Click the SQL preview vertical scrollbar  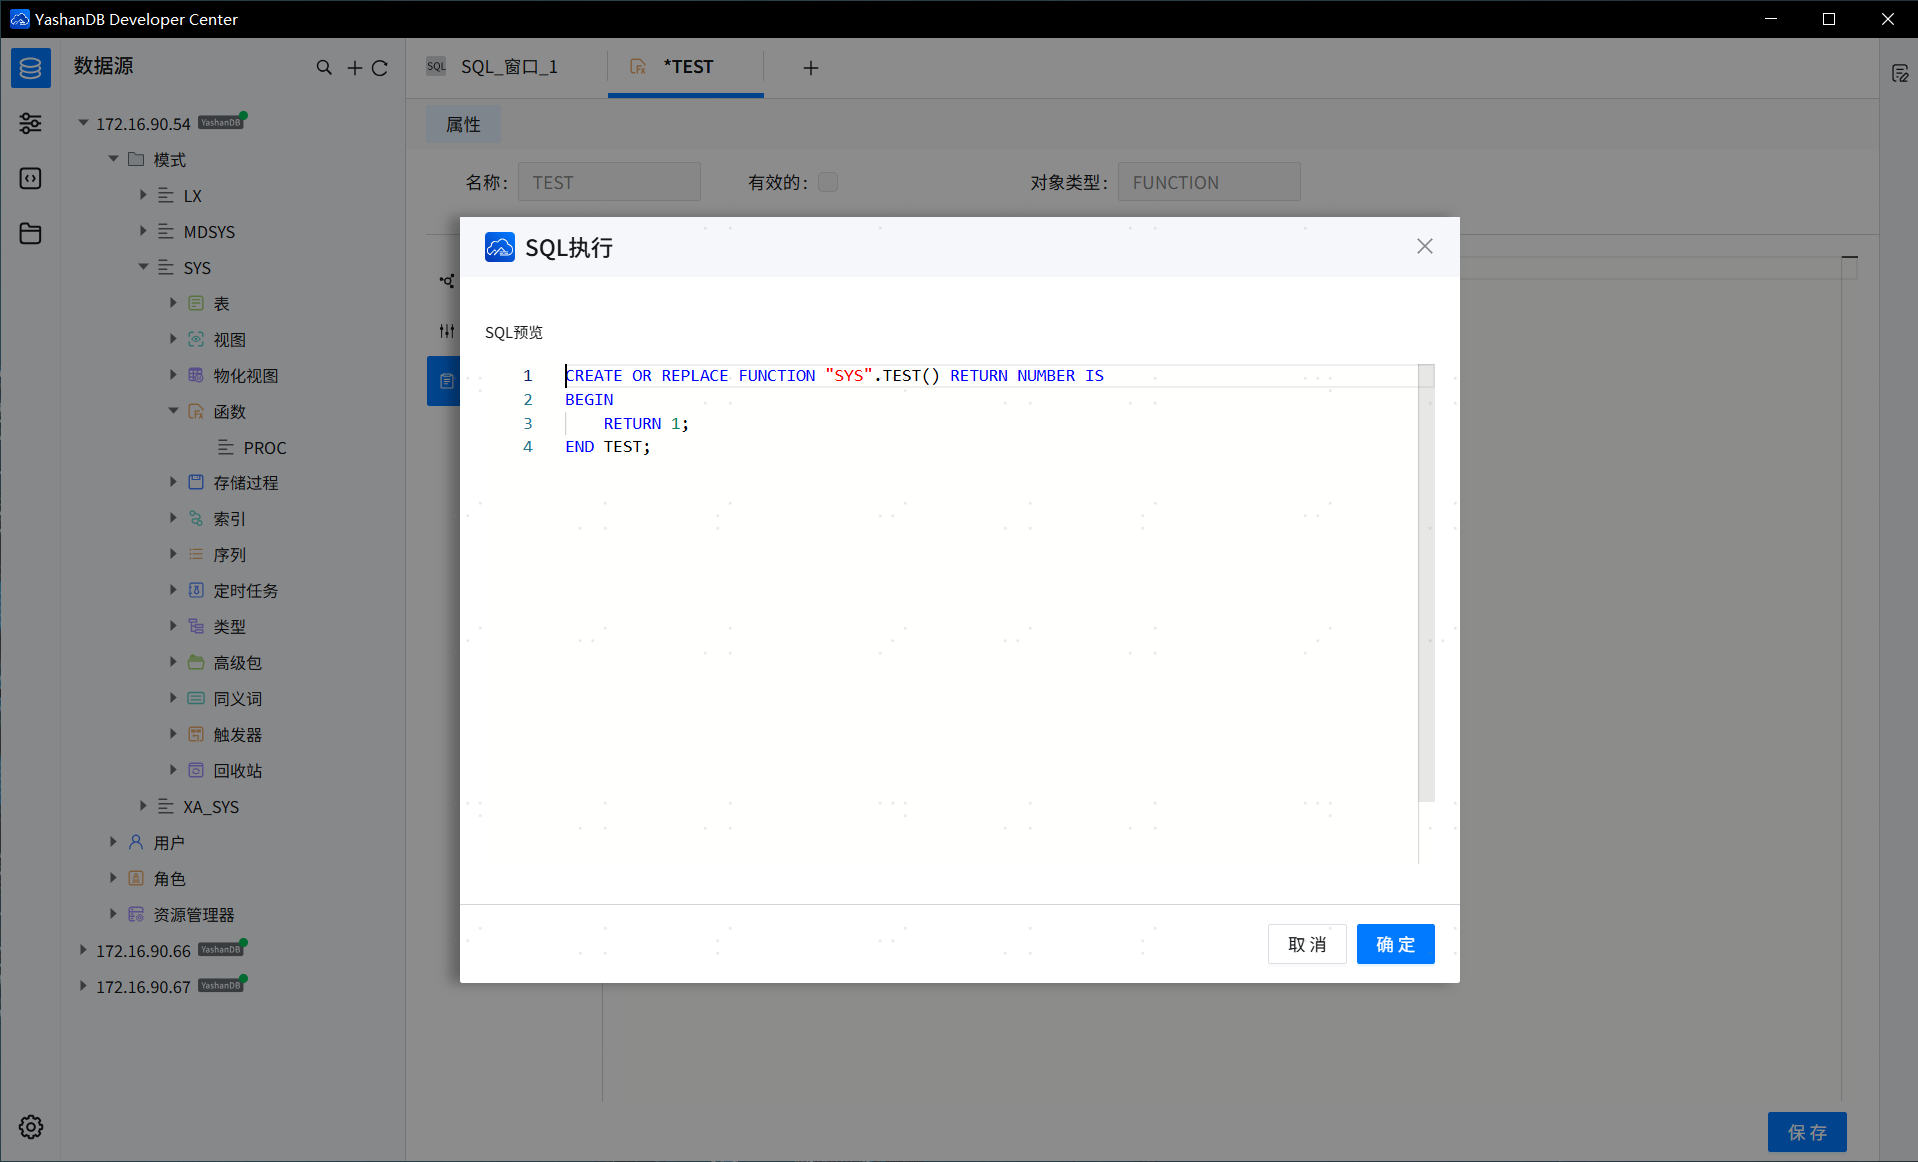pos(1426,590)
